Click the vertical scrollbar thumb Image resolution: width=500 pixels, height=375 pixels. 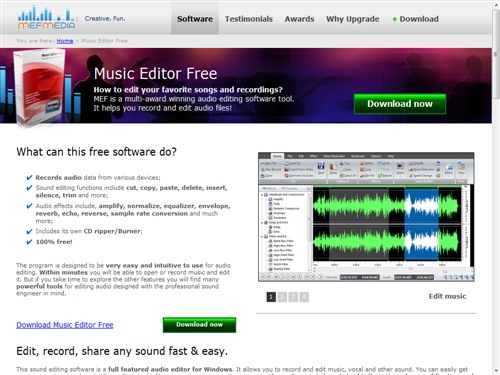(x=496, y=53)
